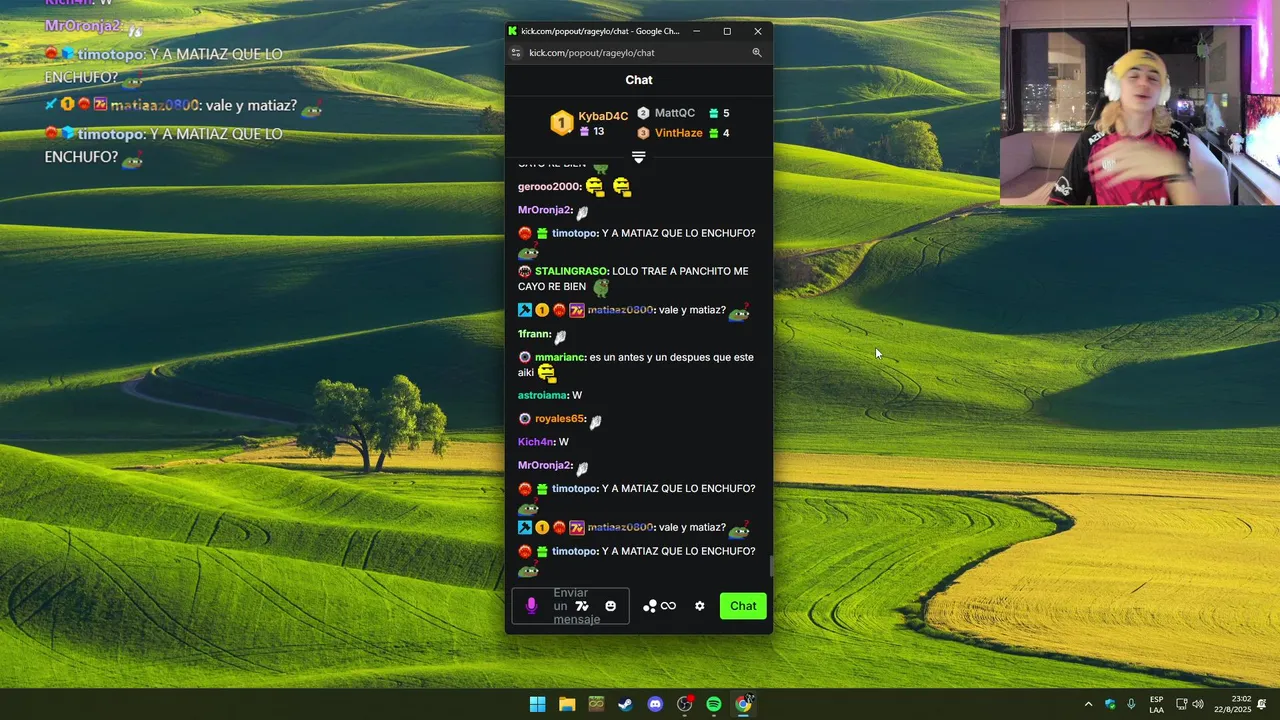Click the tray microphone icon
The image size is (1280, 720).
click(1131, 704)
